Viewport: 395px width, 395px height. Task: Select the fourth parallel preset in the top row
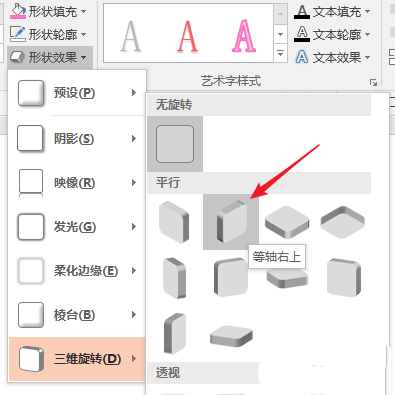pyautogui.click(x=343, y=222)
